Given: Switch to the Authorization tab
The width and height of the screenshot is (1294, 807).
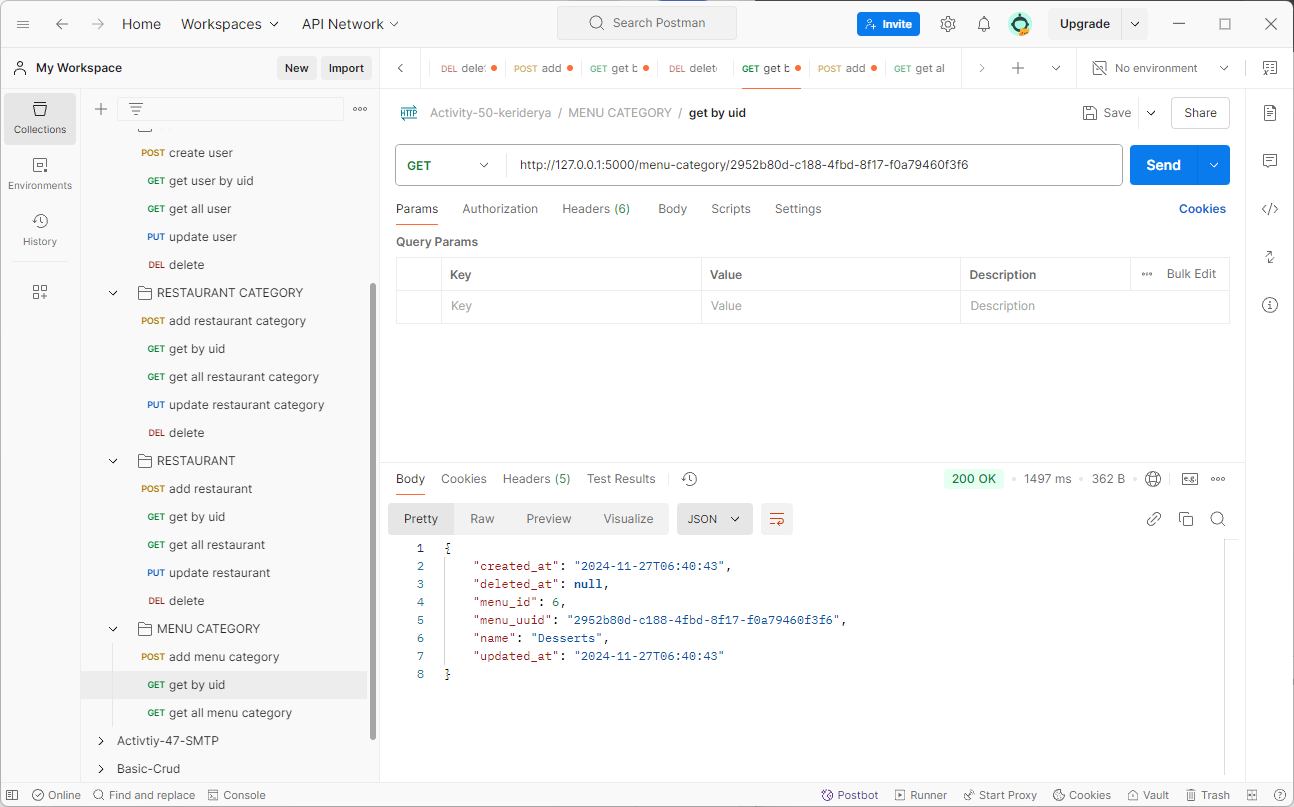Looking at the screenshot, I should point(500,209).
